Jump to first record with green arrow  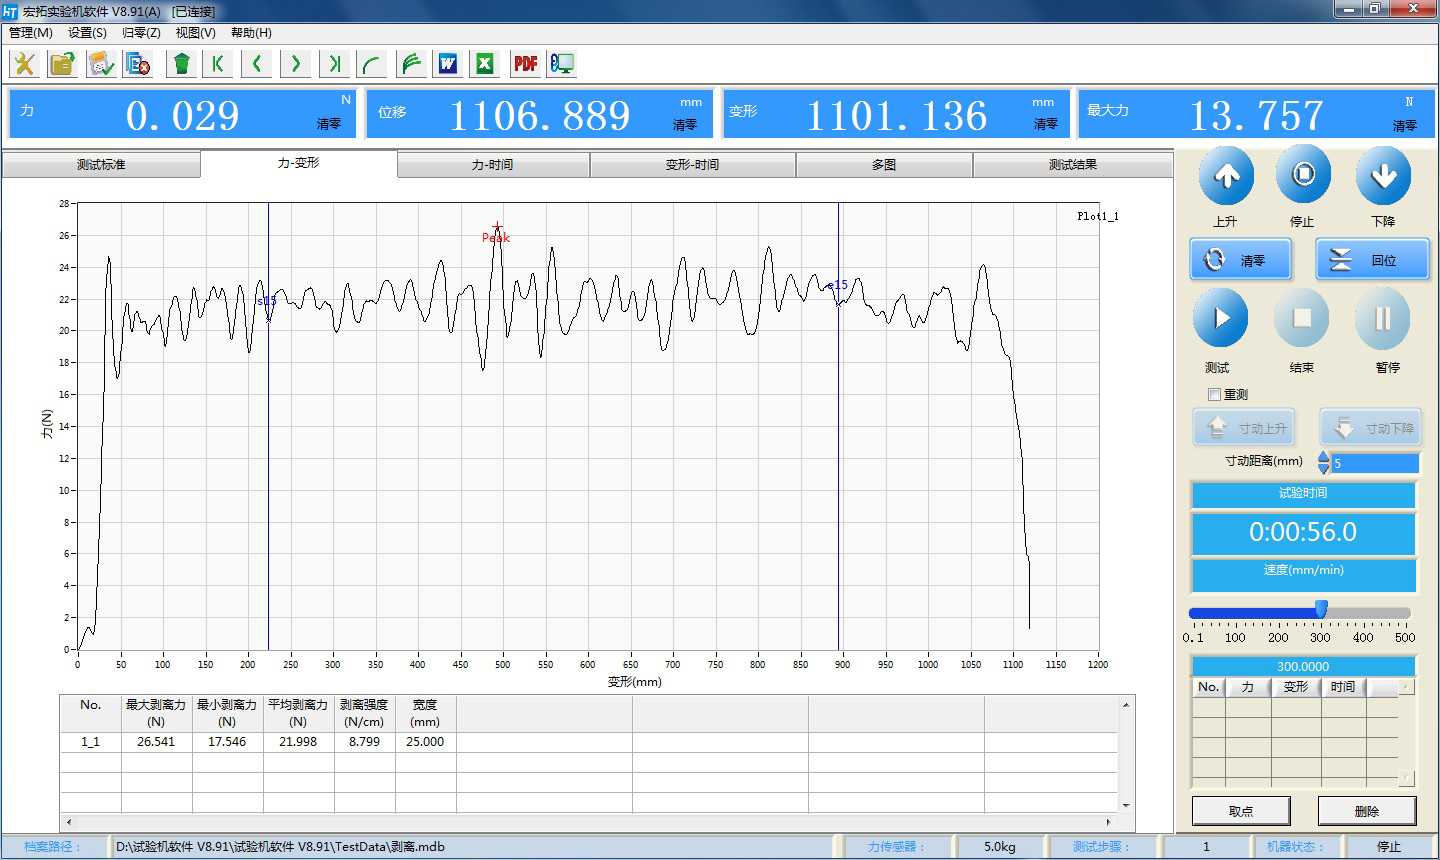[217, 64]
